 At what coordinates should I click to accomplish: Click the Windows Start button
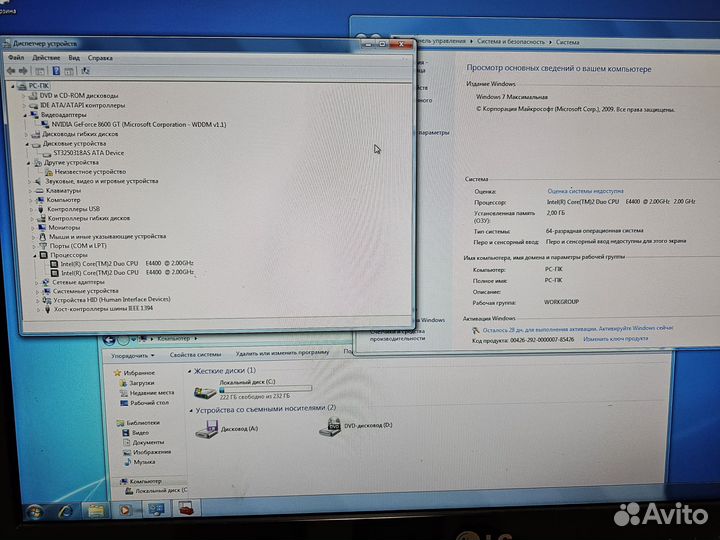coord(34,512)
